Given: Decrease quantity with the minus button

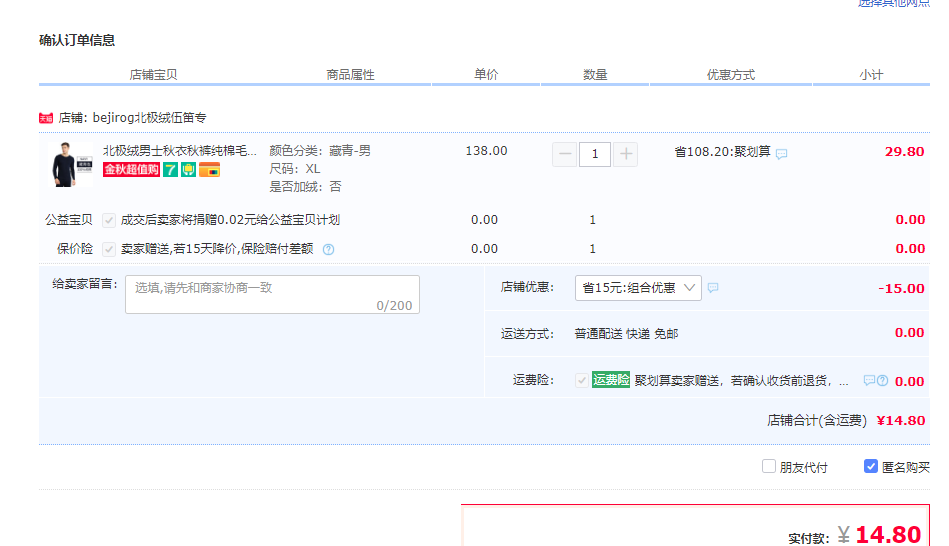Looking at the screenshot, I should (564, 154).
